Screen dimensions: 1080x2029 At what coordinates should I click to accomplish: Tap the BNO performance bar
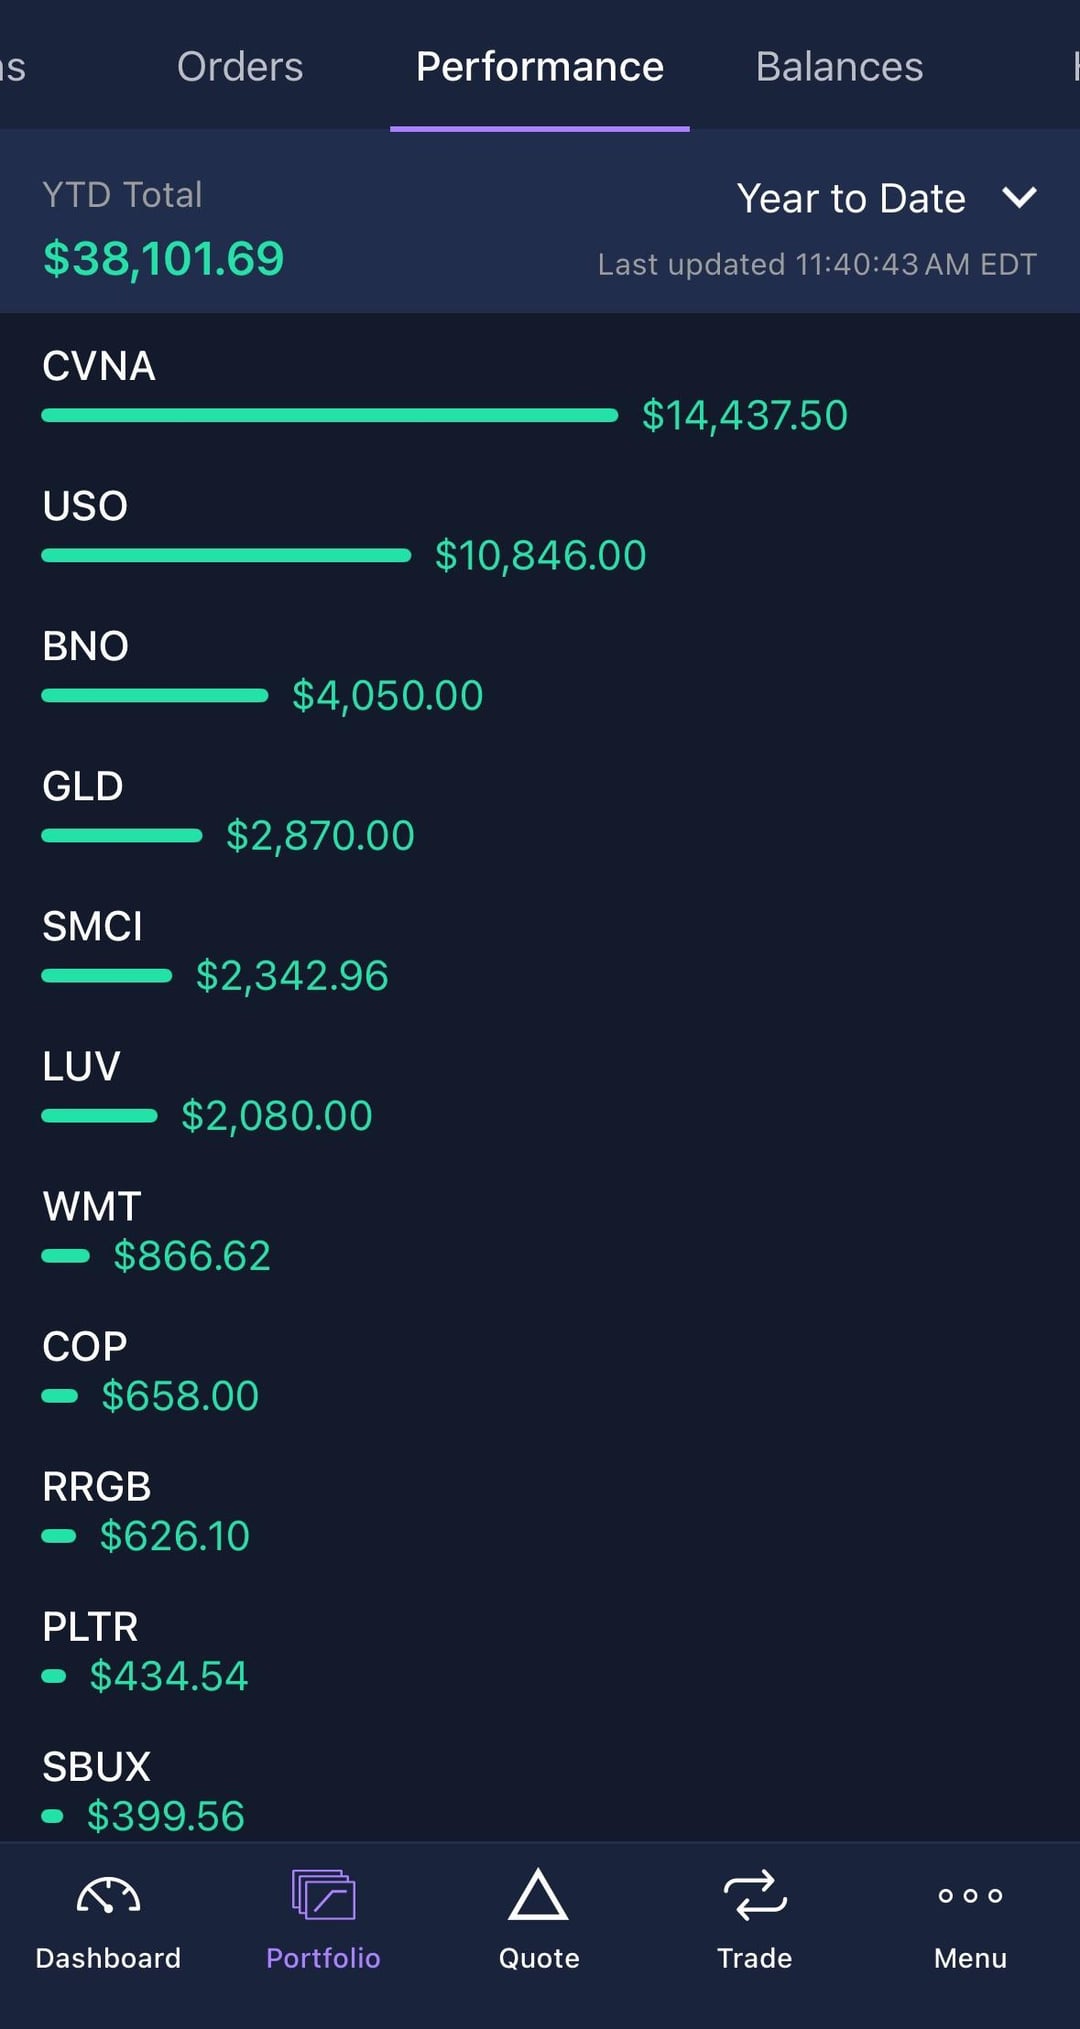click(155, 695)
